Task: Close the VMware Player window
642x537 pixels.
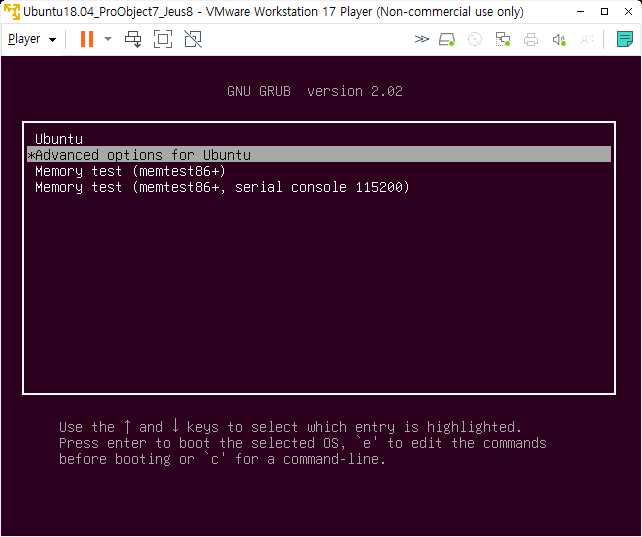Action: [x=628, y=11]
